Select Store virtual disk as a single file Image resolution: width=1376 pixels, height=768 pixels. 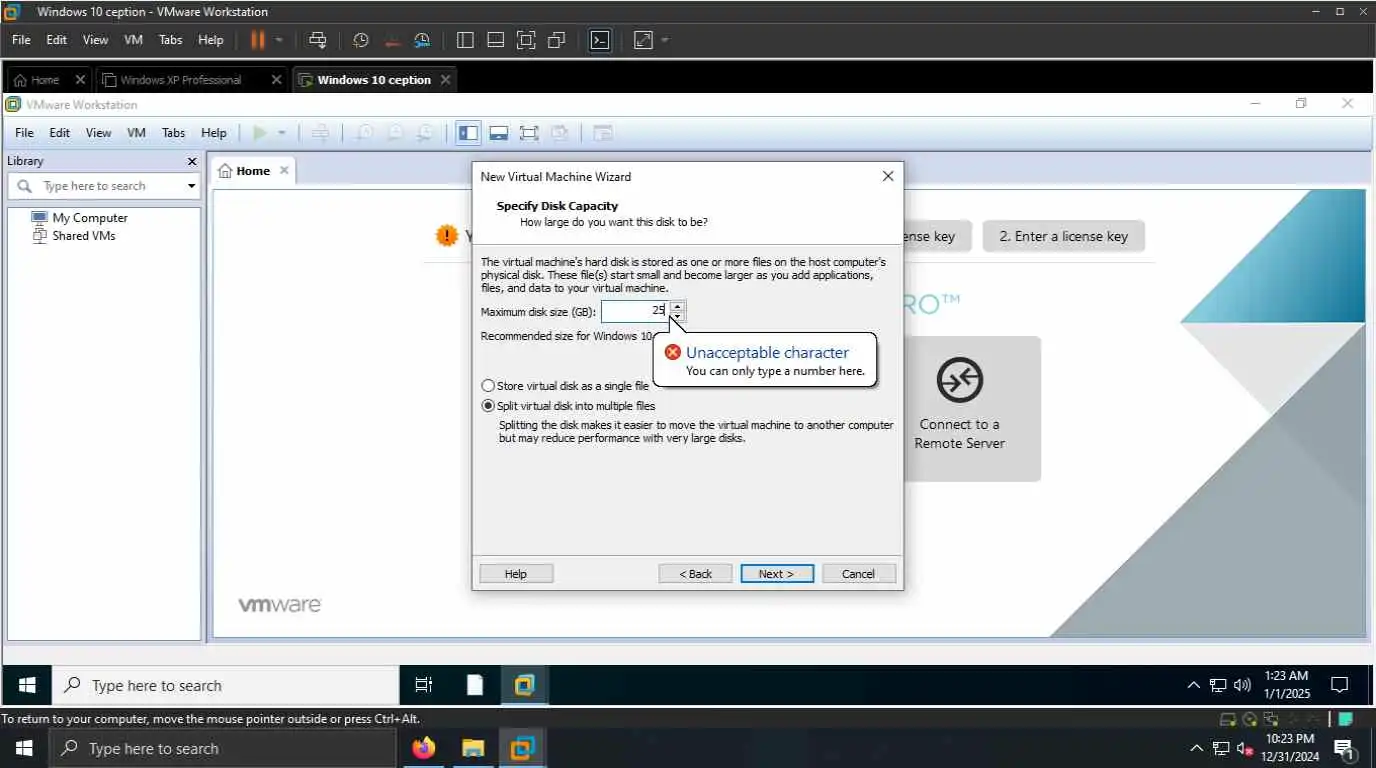565,386
